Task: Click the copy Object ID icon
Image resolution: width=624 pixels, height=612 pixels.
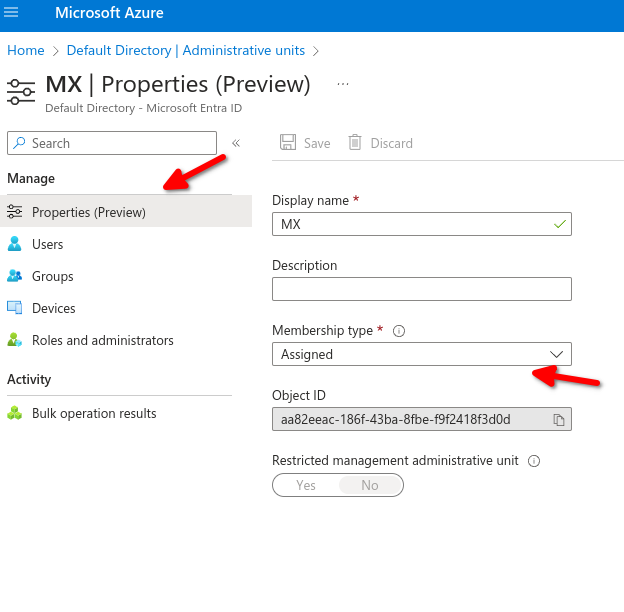Action: pos(559,420)
